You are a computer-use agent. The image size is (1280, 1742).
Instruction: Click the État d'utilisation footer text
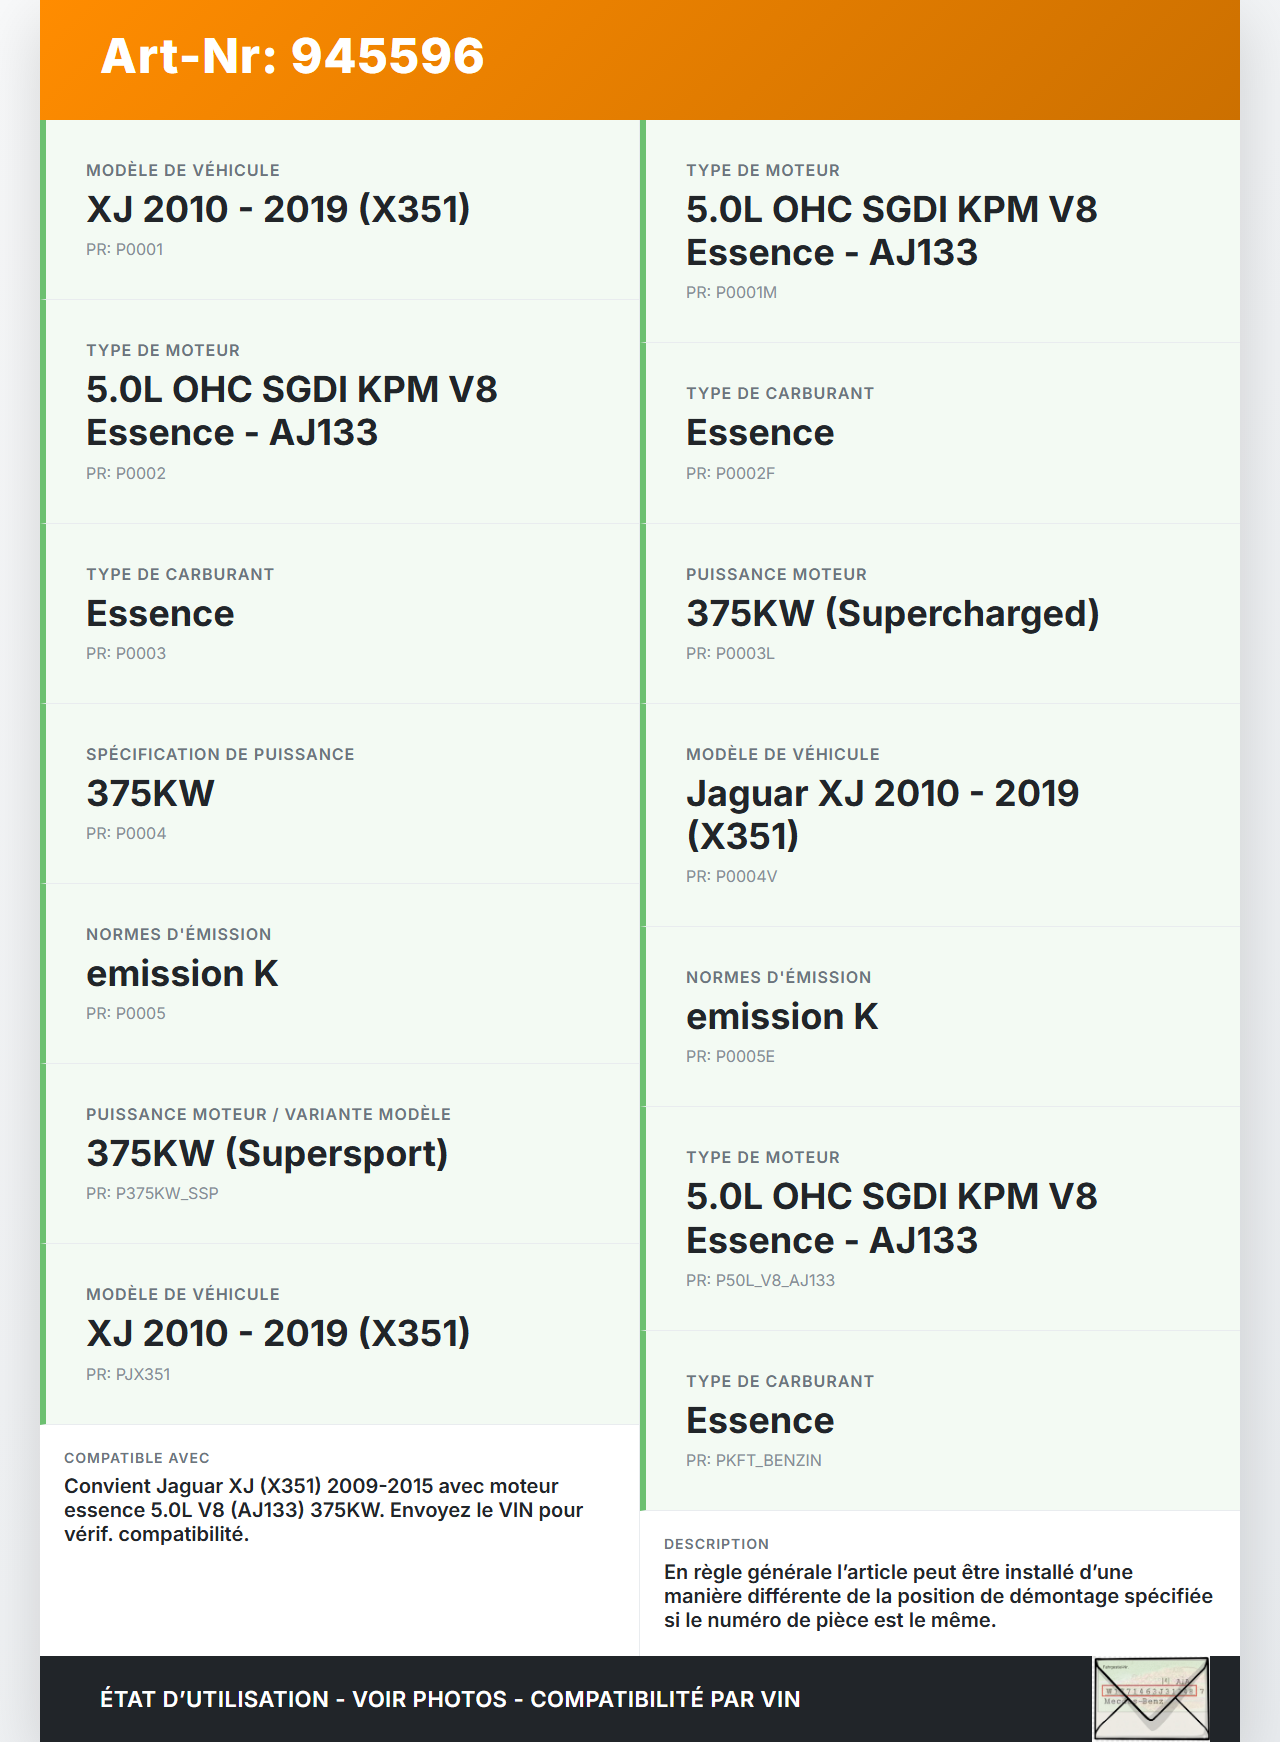click(x=450, y=1699)
